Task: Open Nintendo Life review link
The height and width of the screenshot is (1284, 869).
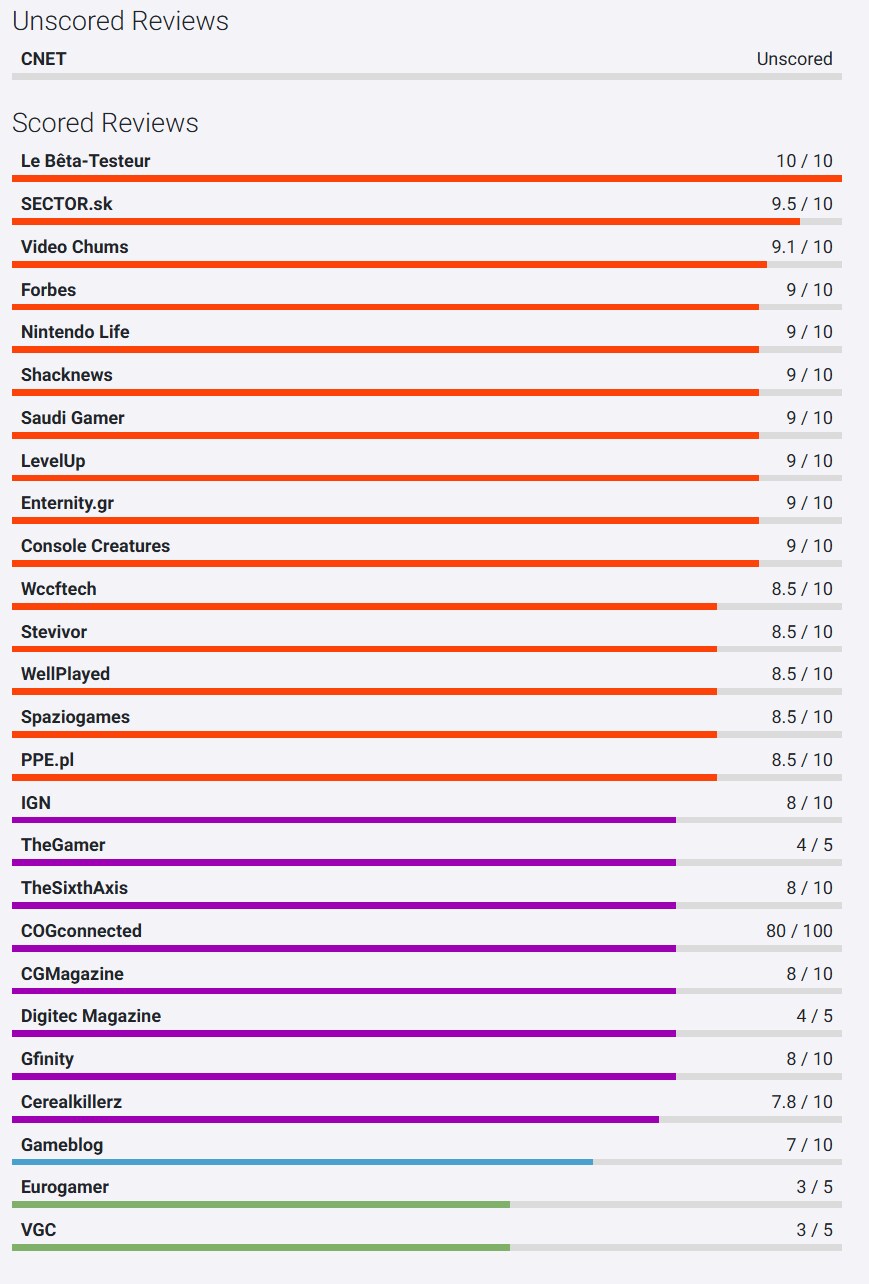Action: pos(75,332)
